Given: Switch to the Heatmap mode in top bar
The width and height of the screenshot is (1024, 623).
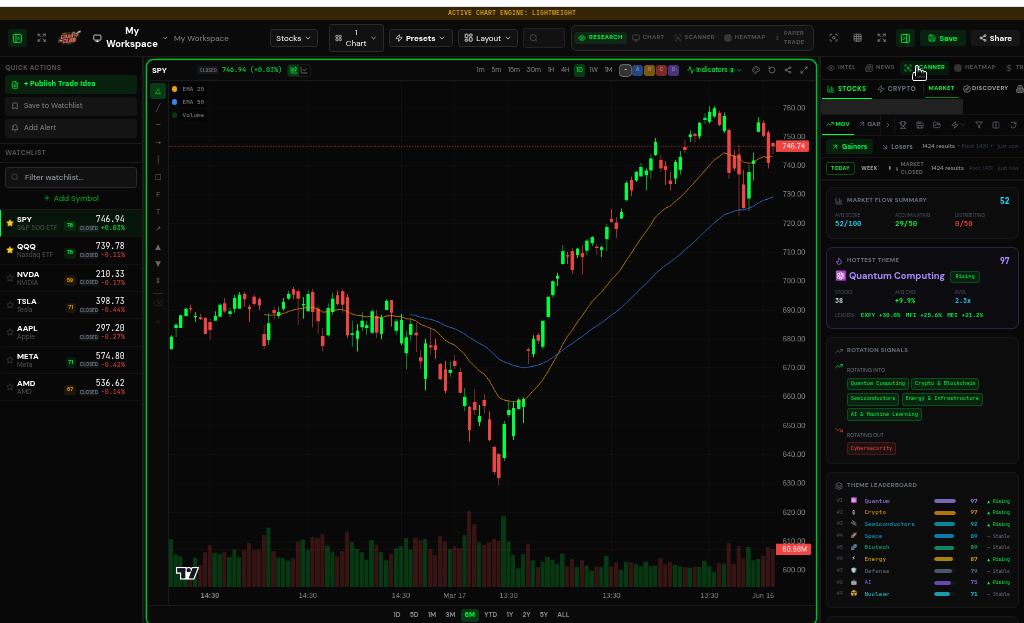Looking at the screenshot, I should 744,38.
